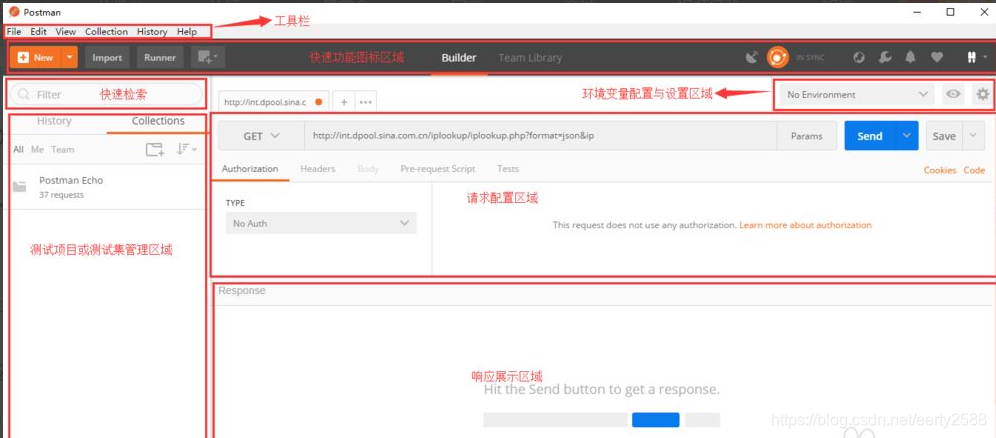This screenshot has width=996, height=438.
Task: Click the 37 requests text
Action: point(61,195)
